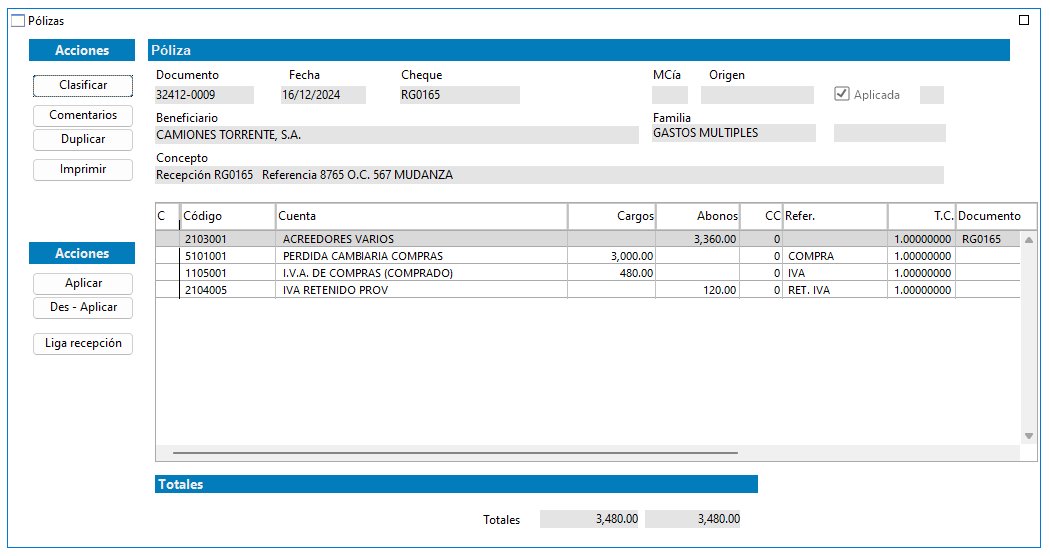Click the Código column header
The image size is (1050, 556).
(228, 216)
